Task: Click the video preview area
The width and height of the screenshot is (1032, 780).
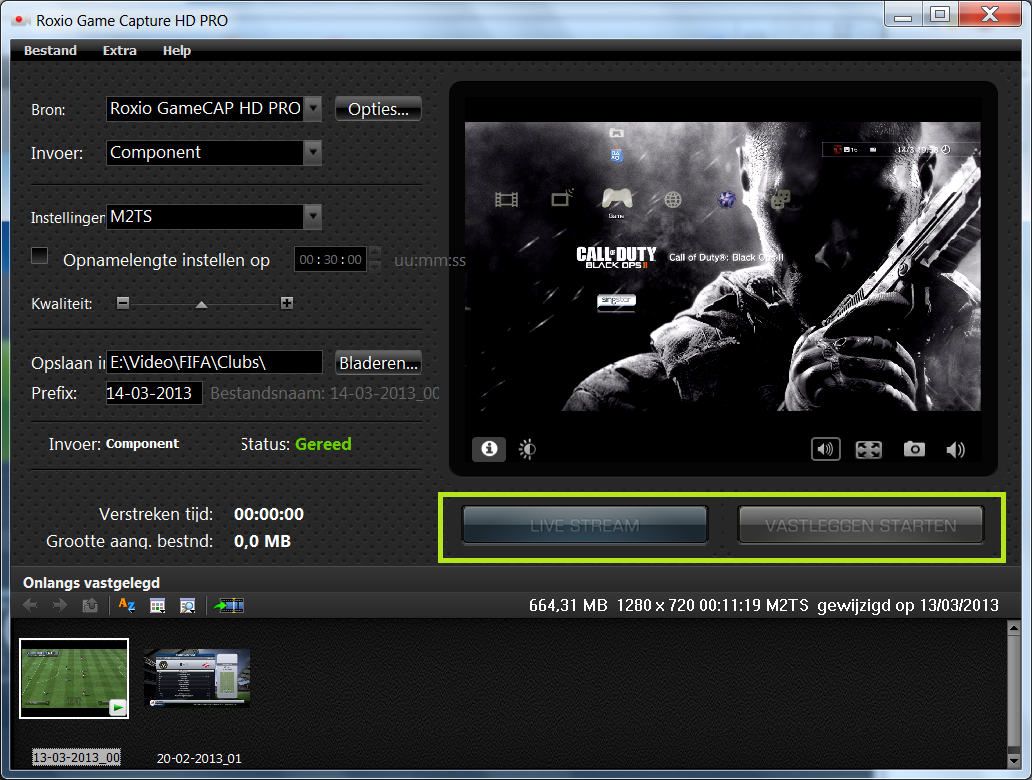Action: tap(723, 266)
